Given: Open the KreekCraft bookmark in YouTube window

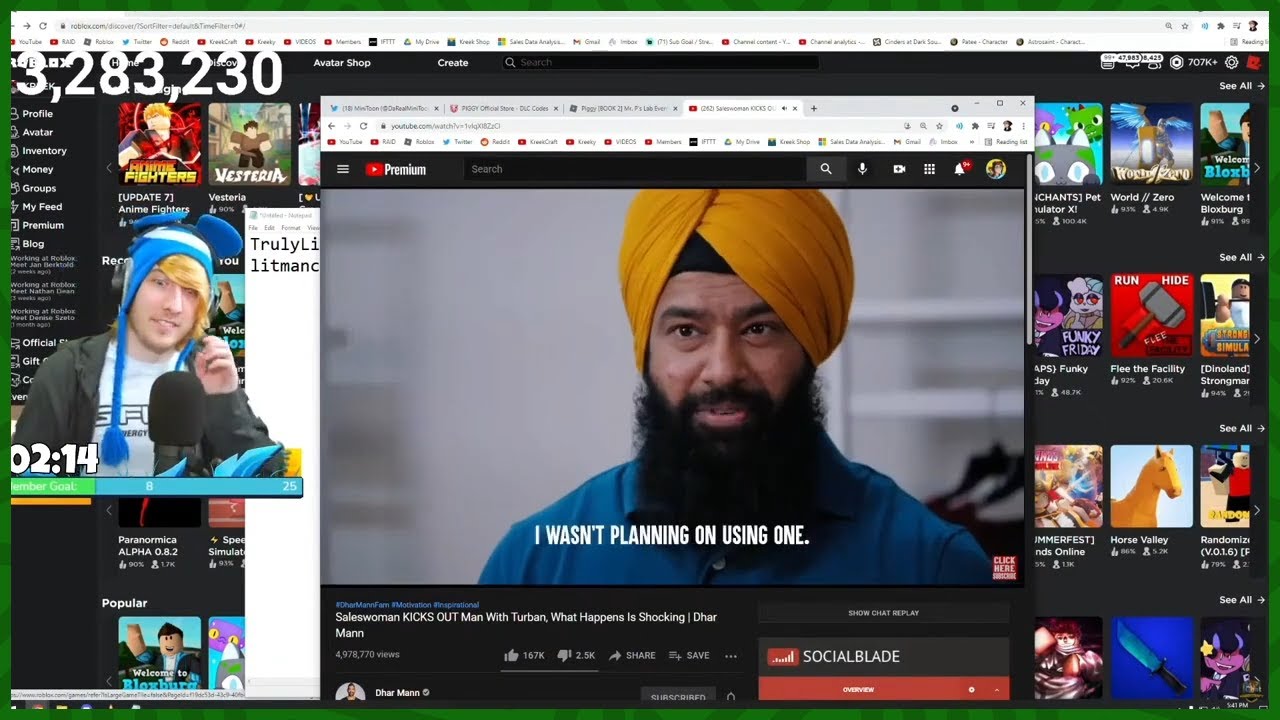Looking at the screenshot, I should click(x=539, y=142).
